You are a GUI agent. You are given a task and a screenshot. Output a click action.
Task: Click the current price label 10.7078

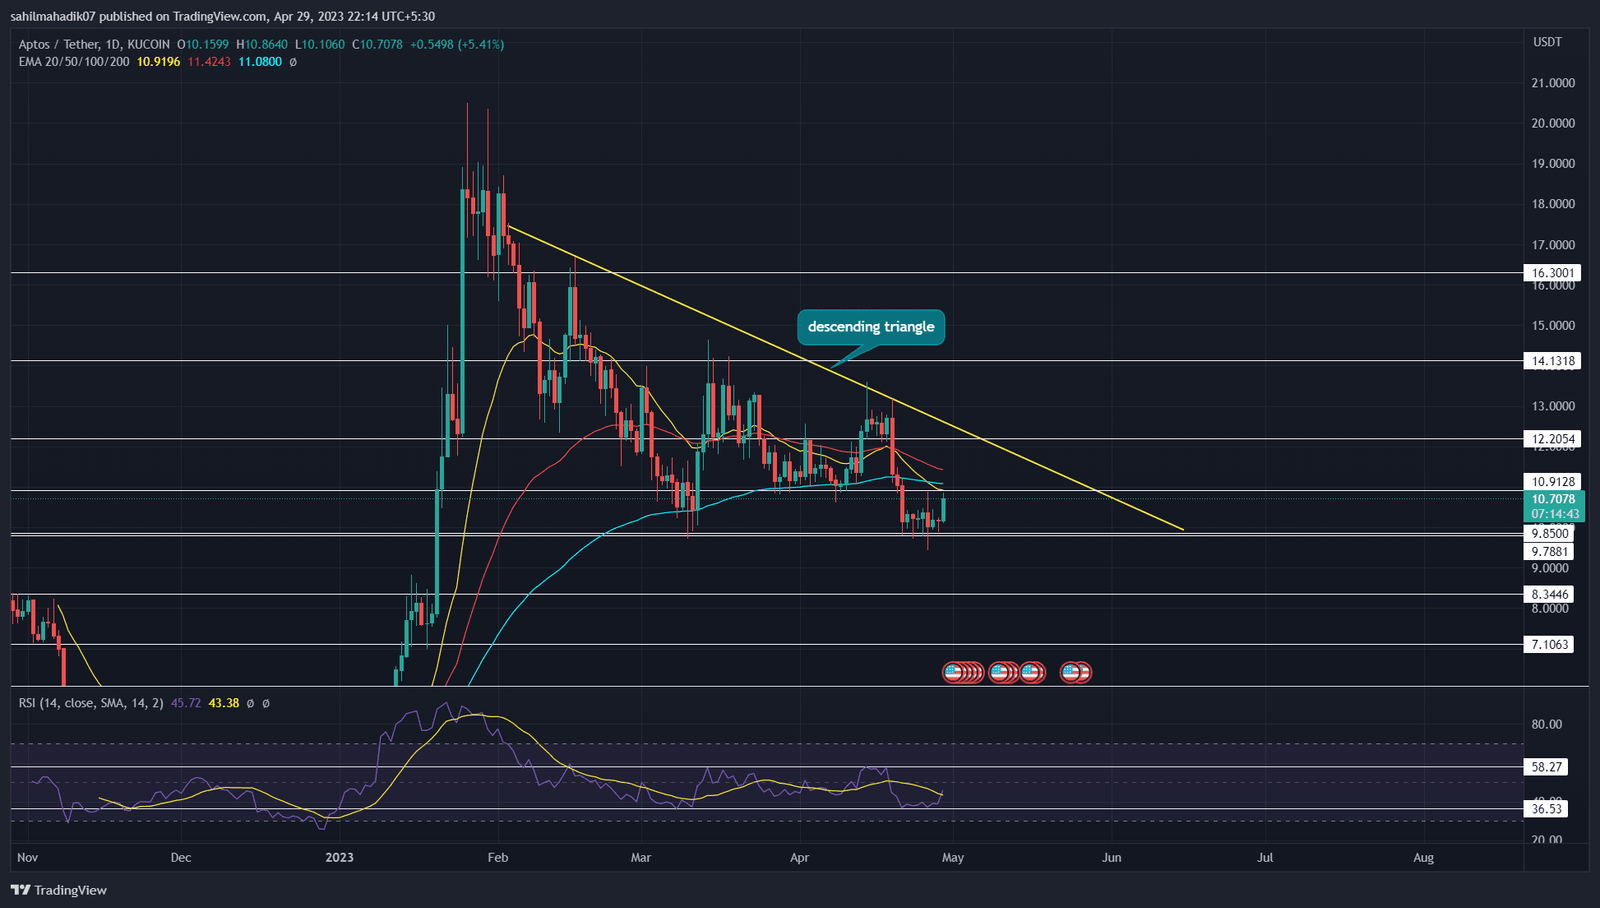(1553, 499)
